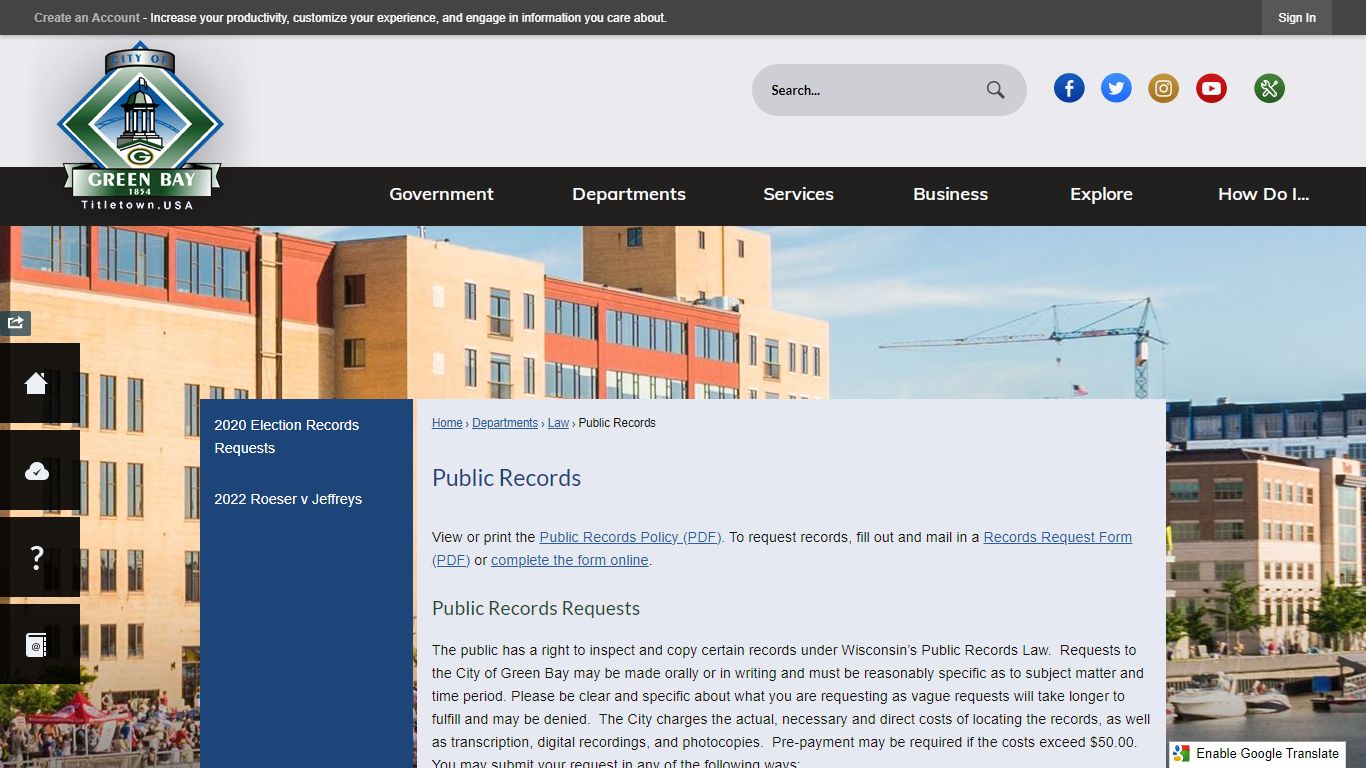Open the Business menu

pos(950,194)
